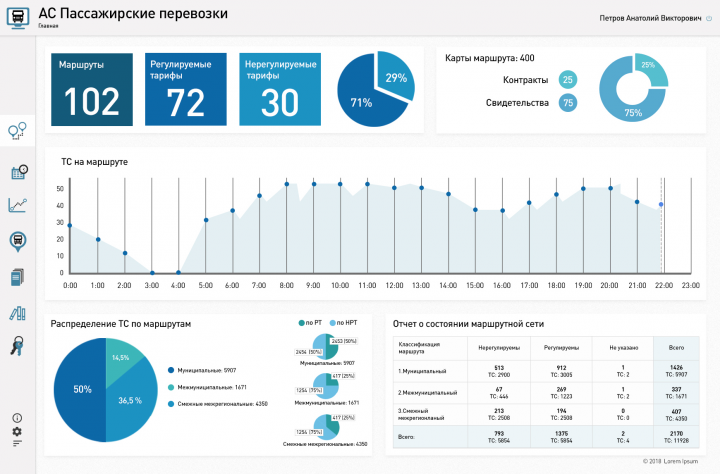Screen dimensions: 720x474
Task: Click the по РТ legend marker
Action: pyautogui.click(x=301, y=323)
